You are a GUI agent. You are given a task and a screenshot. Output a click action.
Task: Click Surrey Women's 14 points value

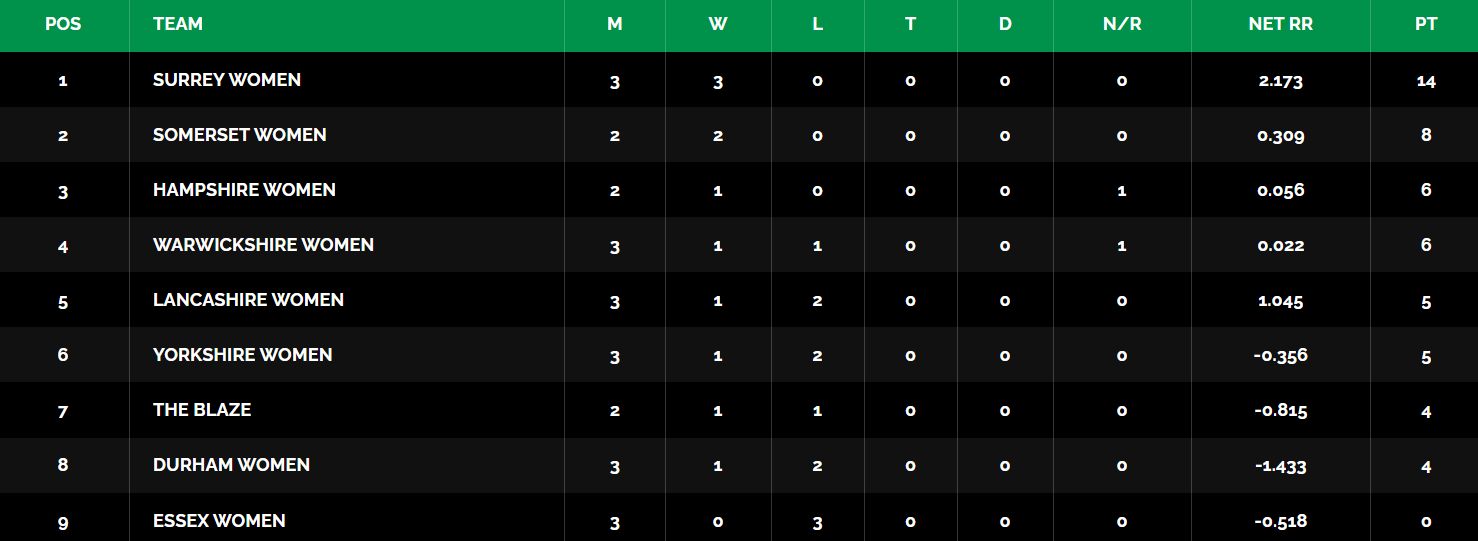(1426, 81)
